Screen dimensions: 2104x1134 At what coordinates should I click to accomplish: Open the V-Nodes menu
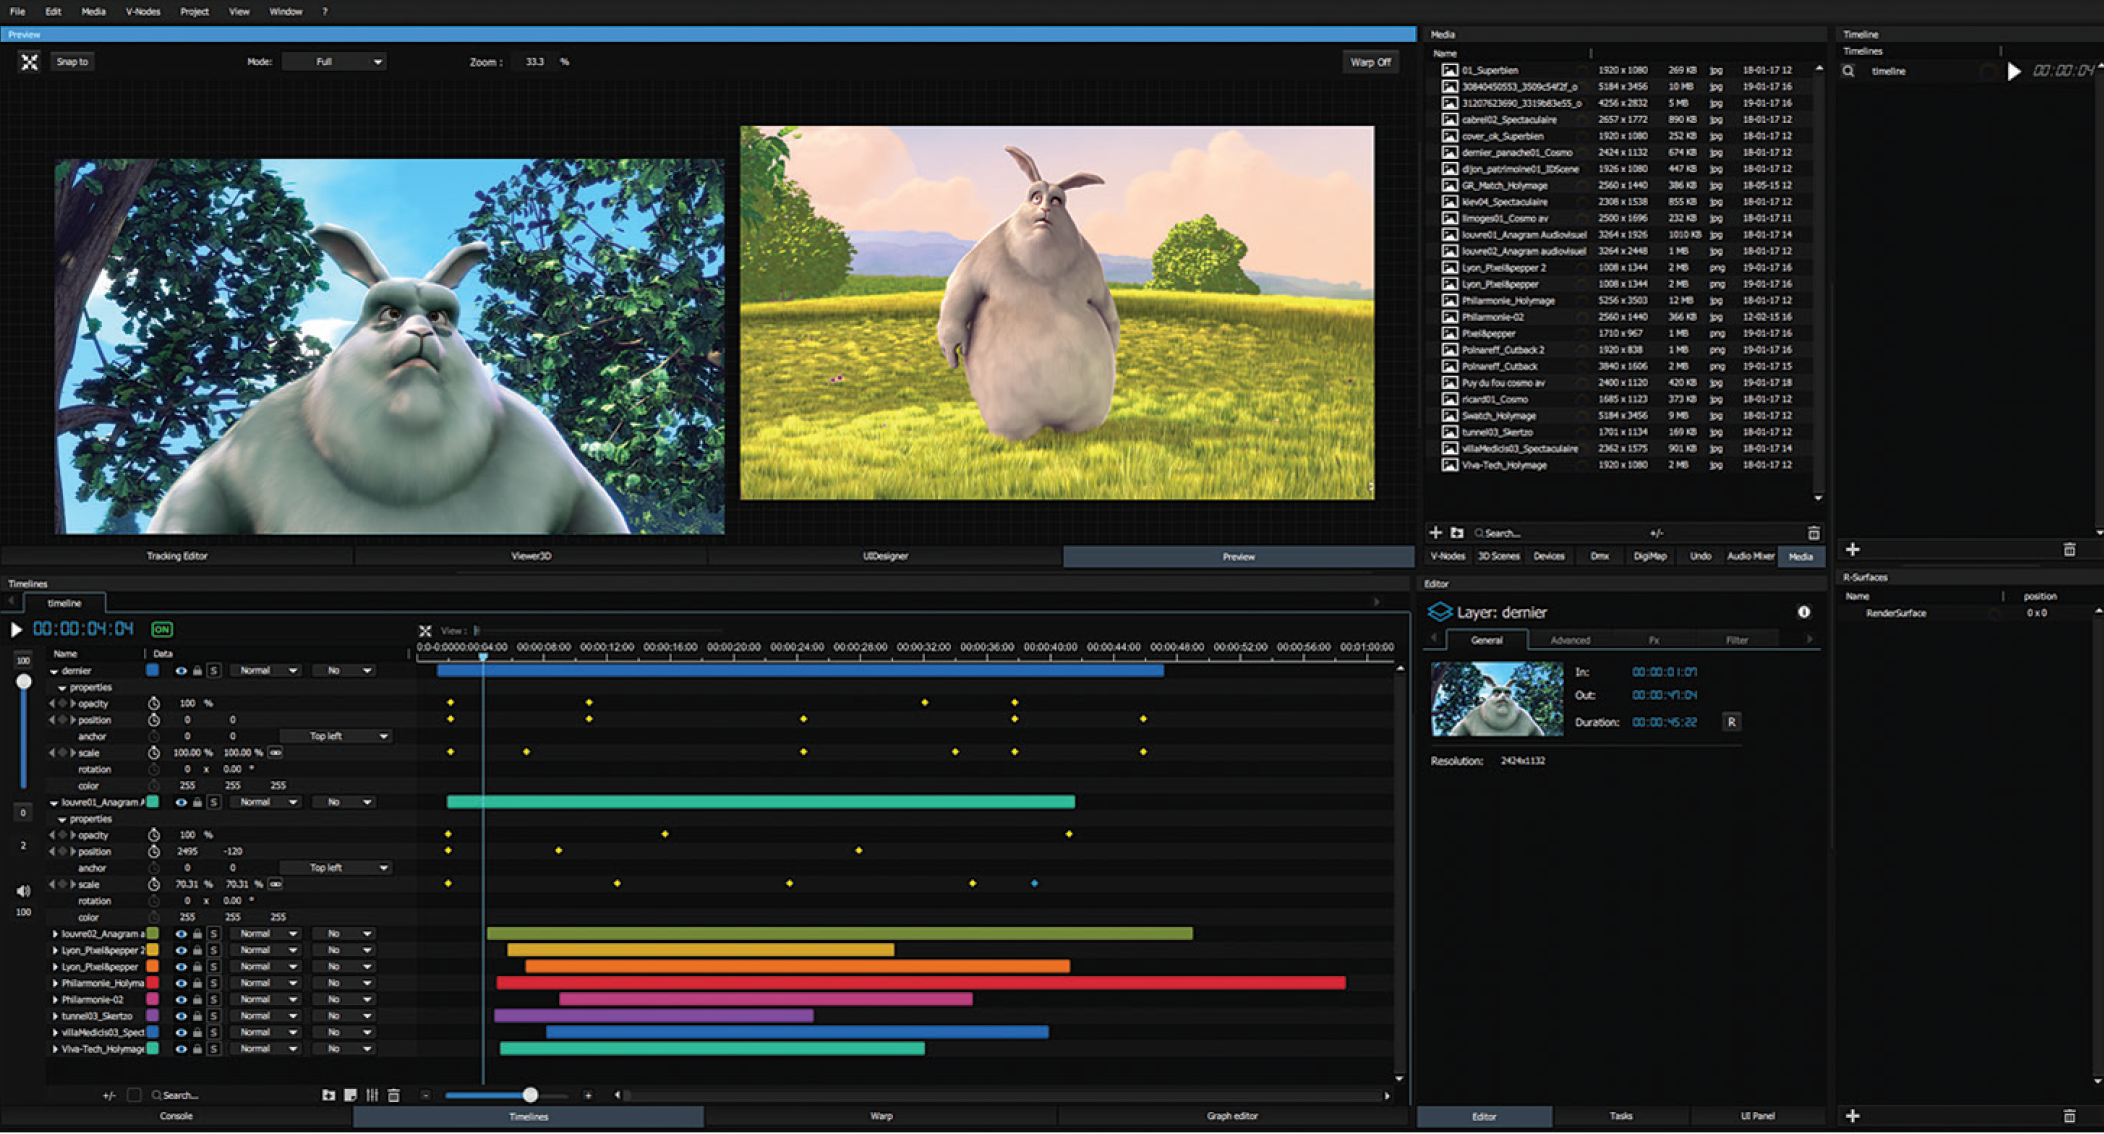point(143,12)
